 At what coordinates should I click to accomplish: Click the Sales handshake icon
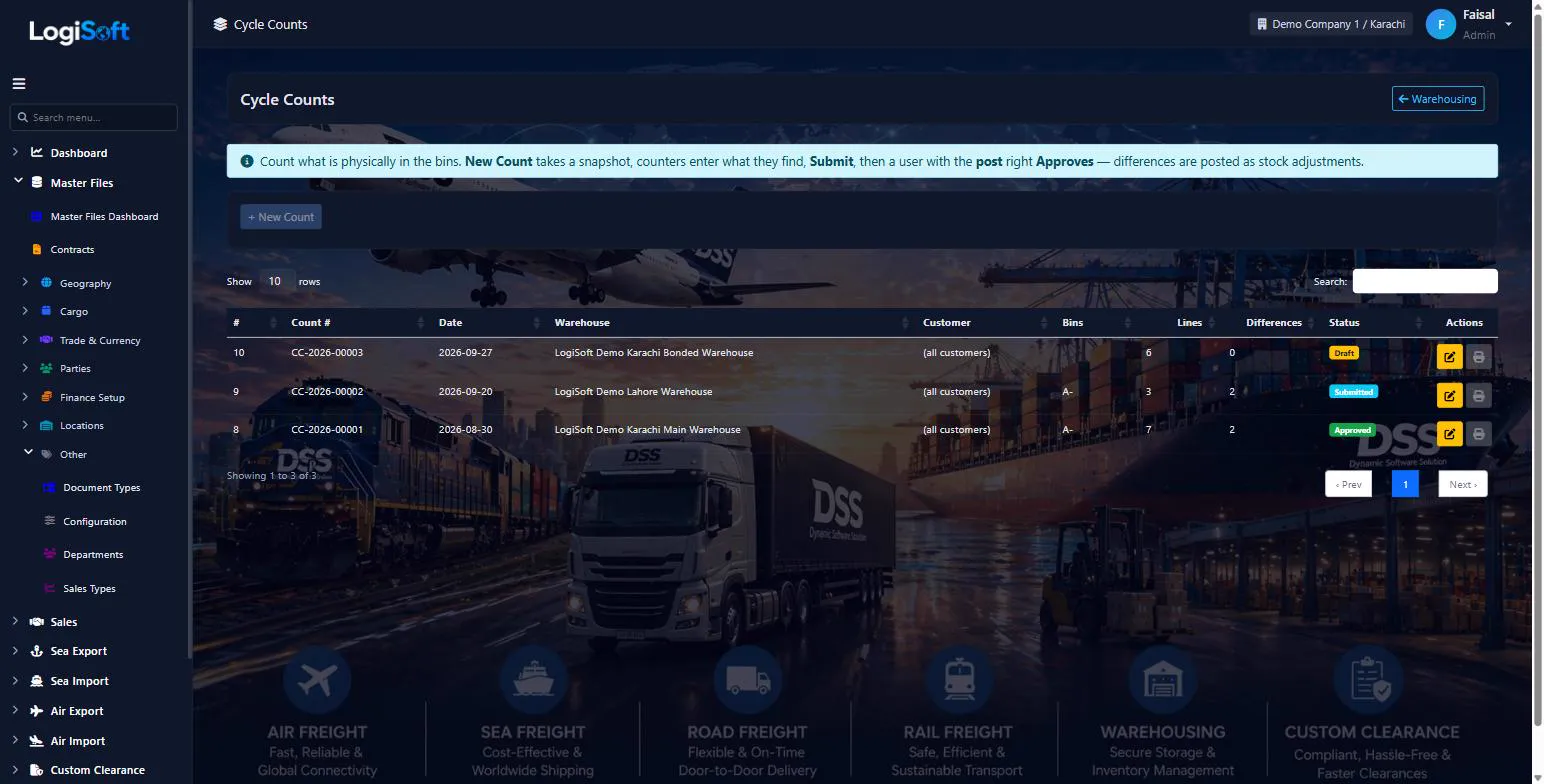37,622
